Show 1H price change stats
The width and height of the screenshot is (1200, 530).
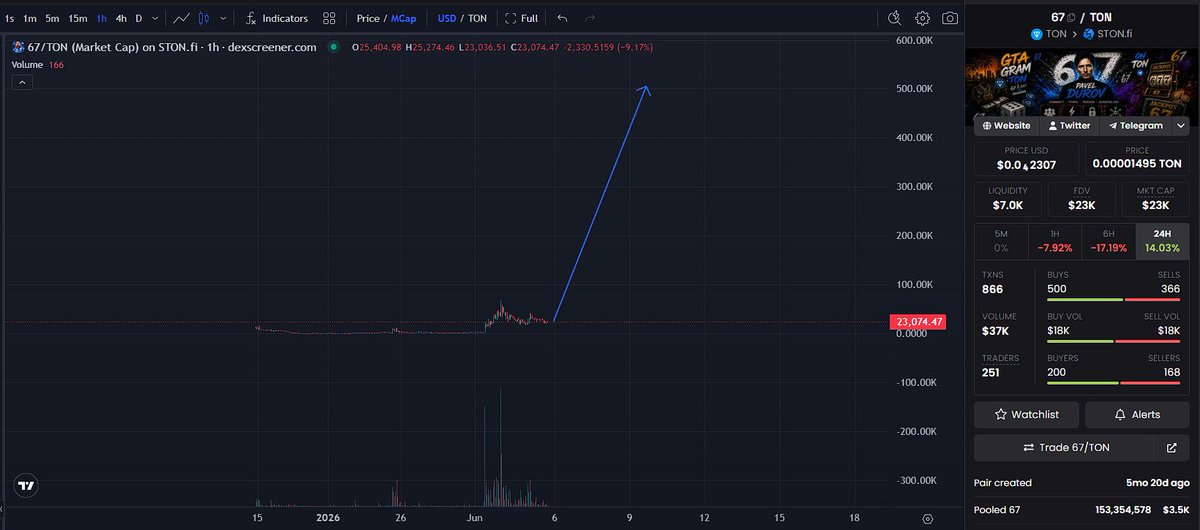[x=1055, y=241]
